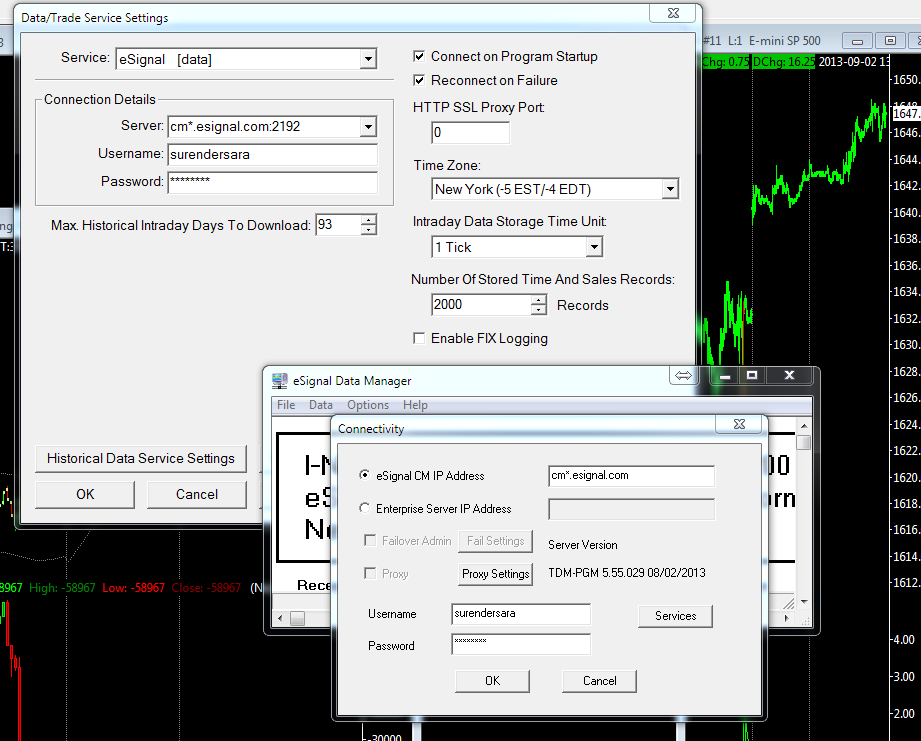Click vertical scrollbar thumb in Data Manager
Screen dimensions: 921x741
pos(804,442)
